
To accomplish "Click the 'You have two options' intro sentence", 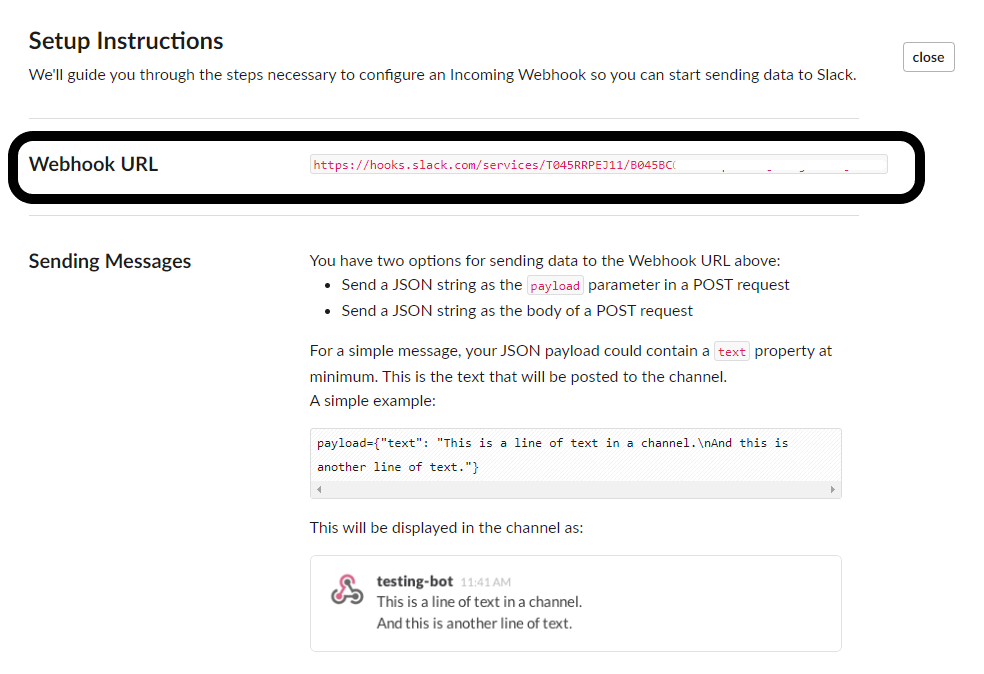I will point(542,261).
